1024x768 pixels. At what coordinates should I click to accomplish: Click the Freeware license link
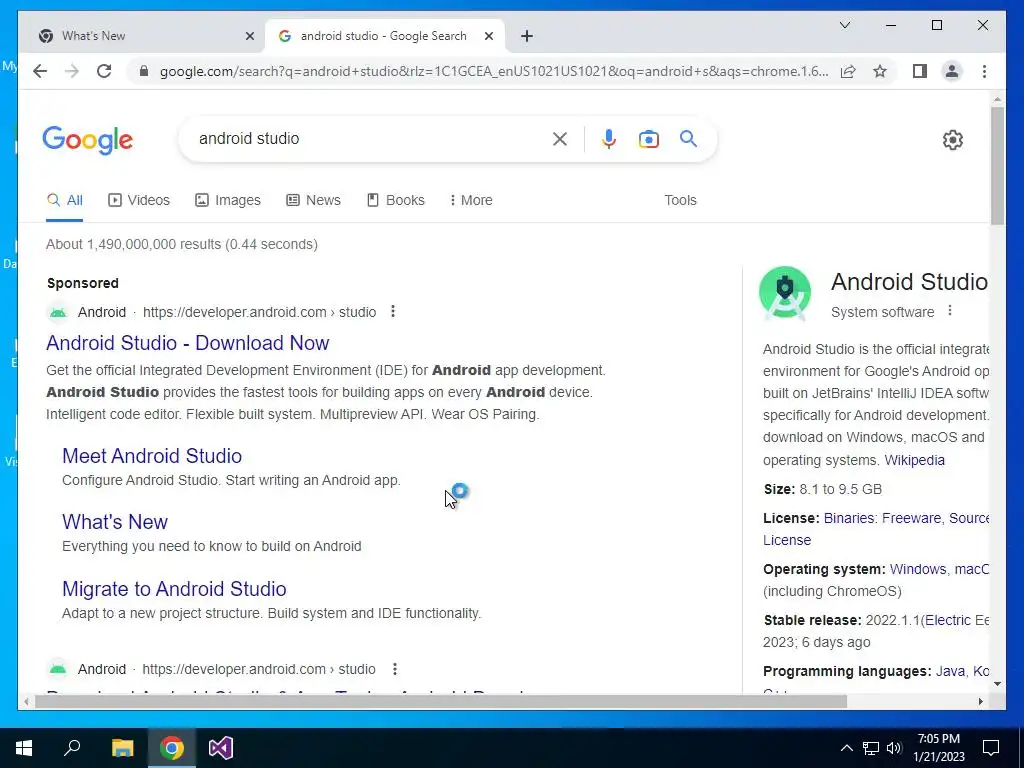911,518
